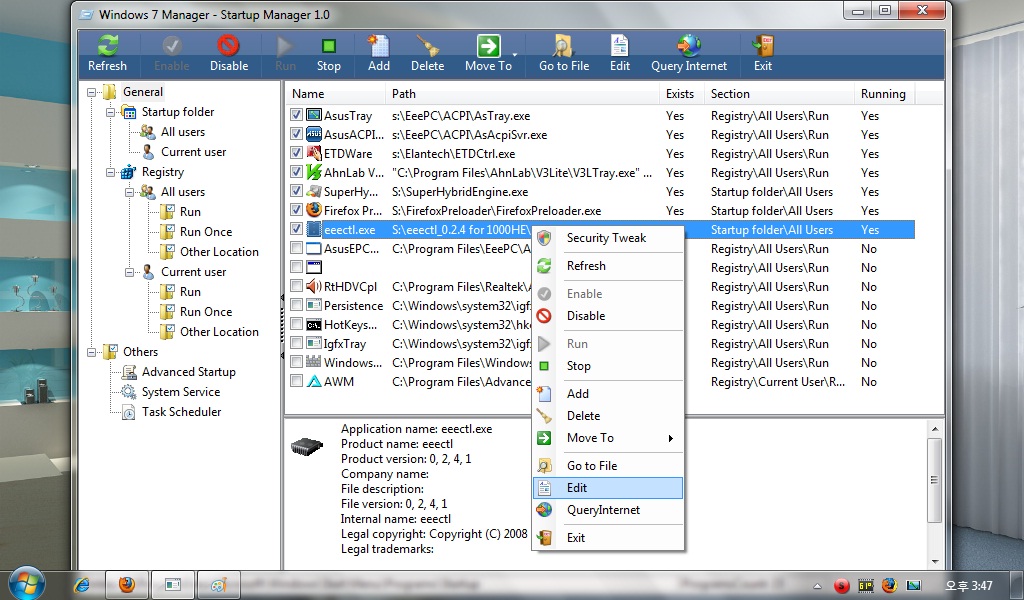
Task: Choose Exit from context menu
Action: 609,537
